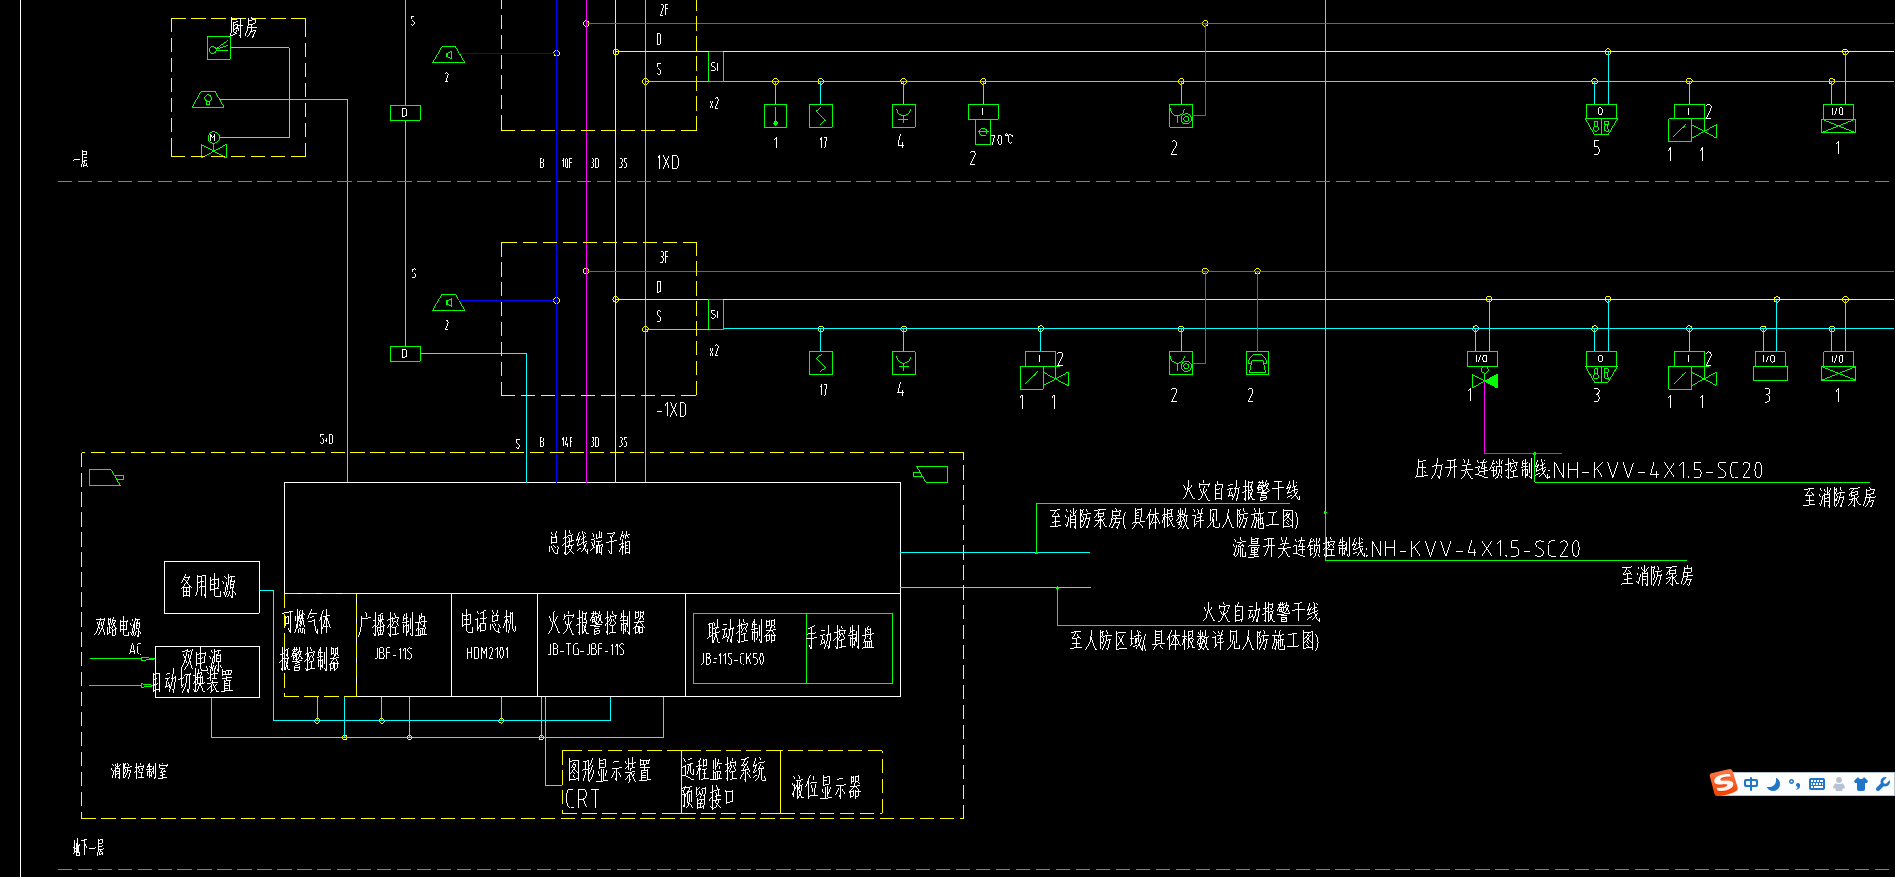
Task: Select the 消防控制室 room label
Action: [139, 771]
